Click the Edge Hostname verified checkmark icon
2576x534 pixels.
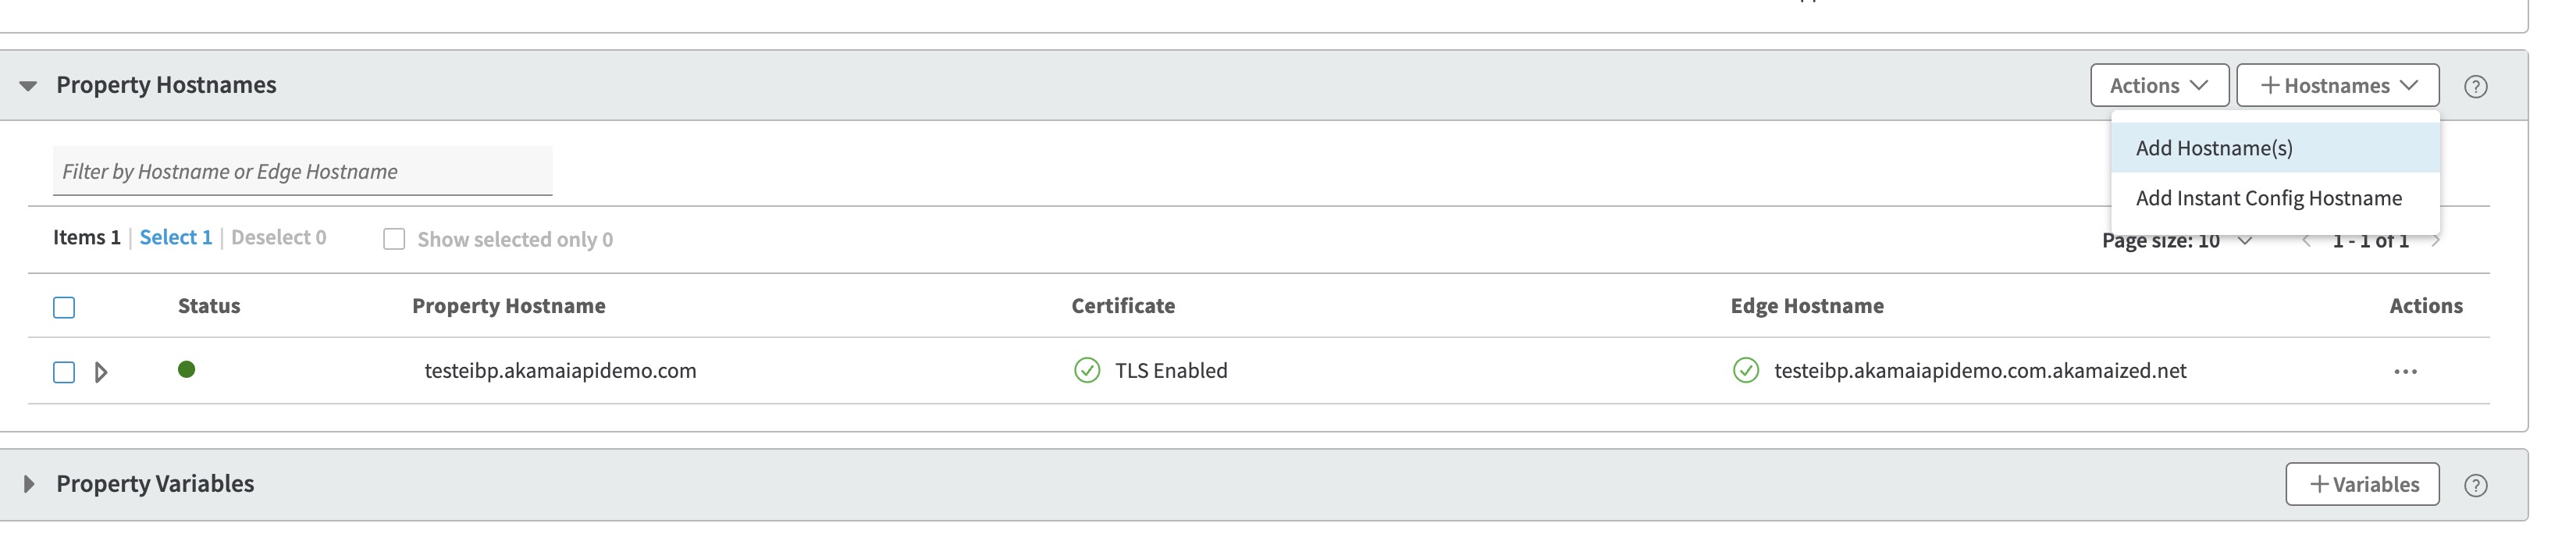coord(1745,370)
